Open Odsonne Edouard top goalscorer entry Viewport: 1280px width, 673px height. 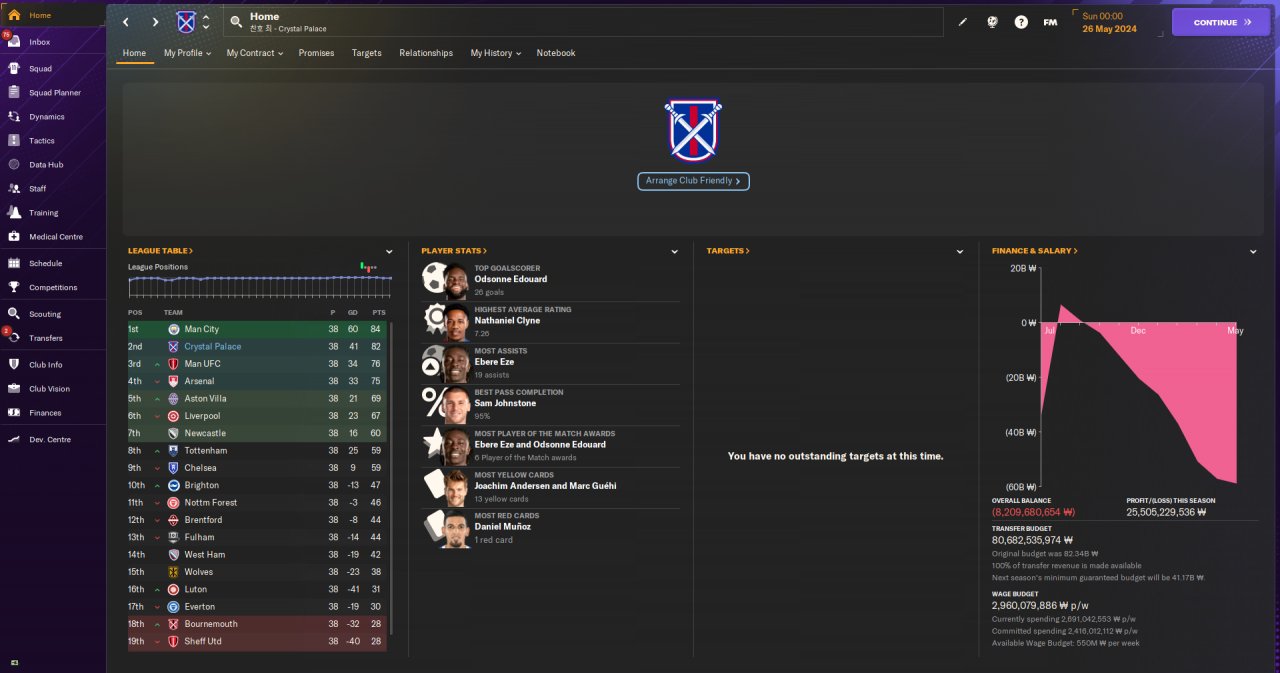[550, 280]
